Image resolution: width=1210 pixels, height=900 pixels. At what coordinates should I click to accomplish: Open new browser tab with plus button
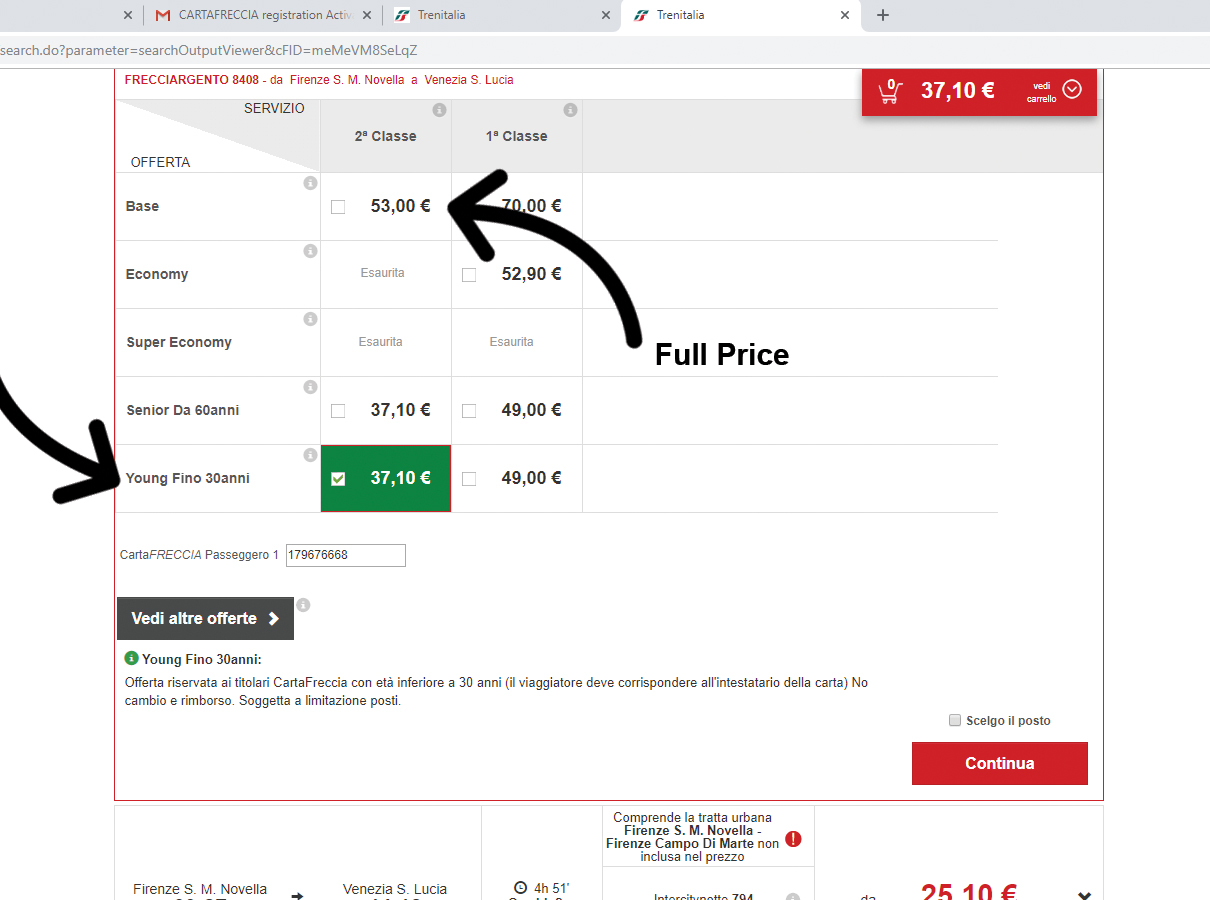pyautogui.click(x=883, y=15)
